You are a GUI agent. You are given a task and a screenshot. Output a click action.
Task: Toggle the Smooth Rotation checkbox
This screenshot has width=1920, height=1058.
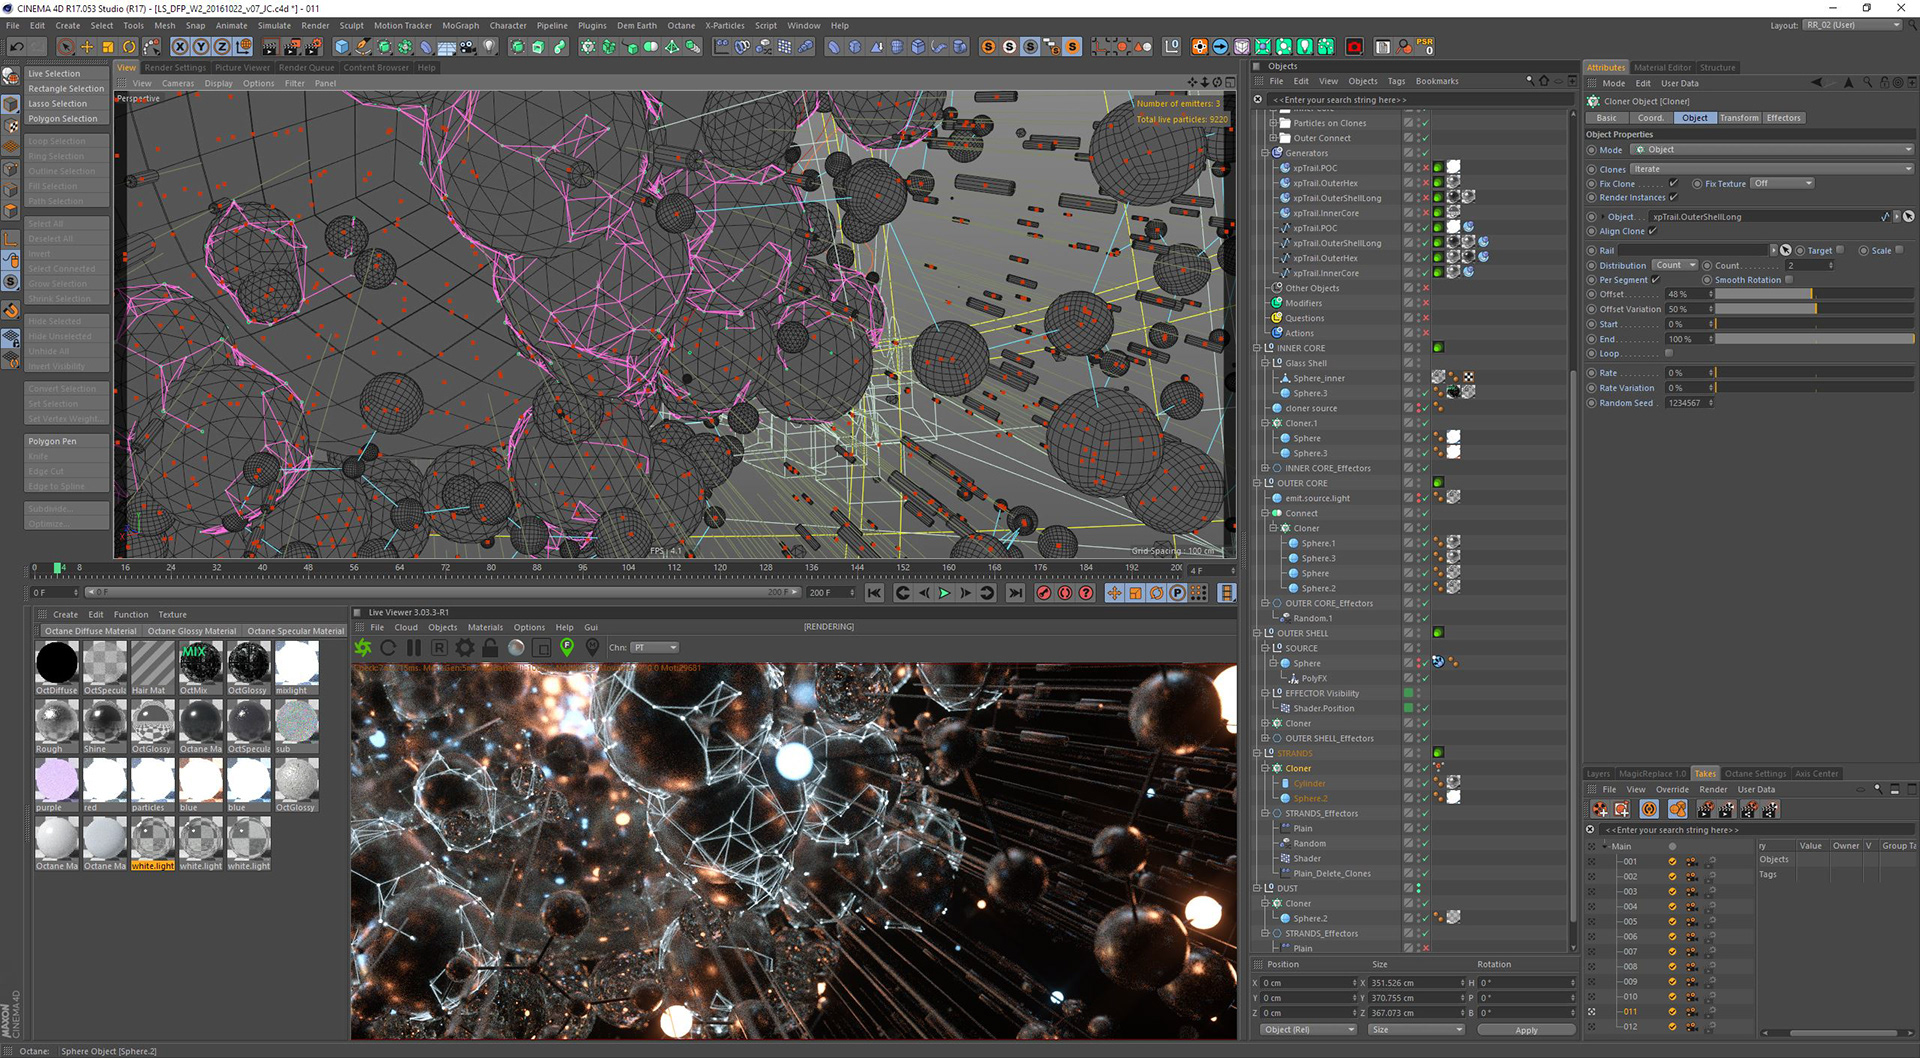click(1789, 280)
